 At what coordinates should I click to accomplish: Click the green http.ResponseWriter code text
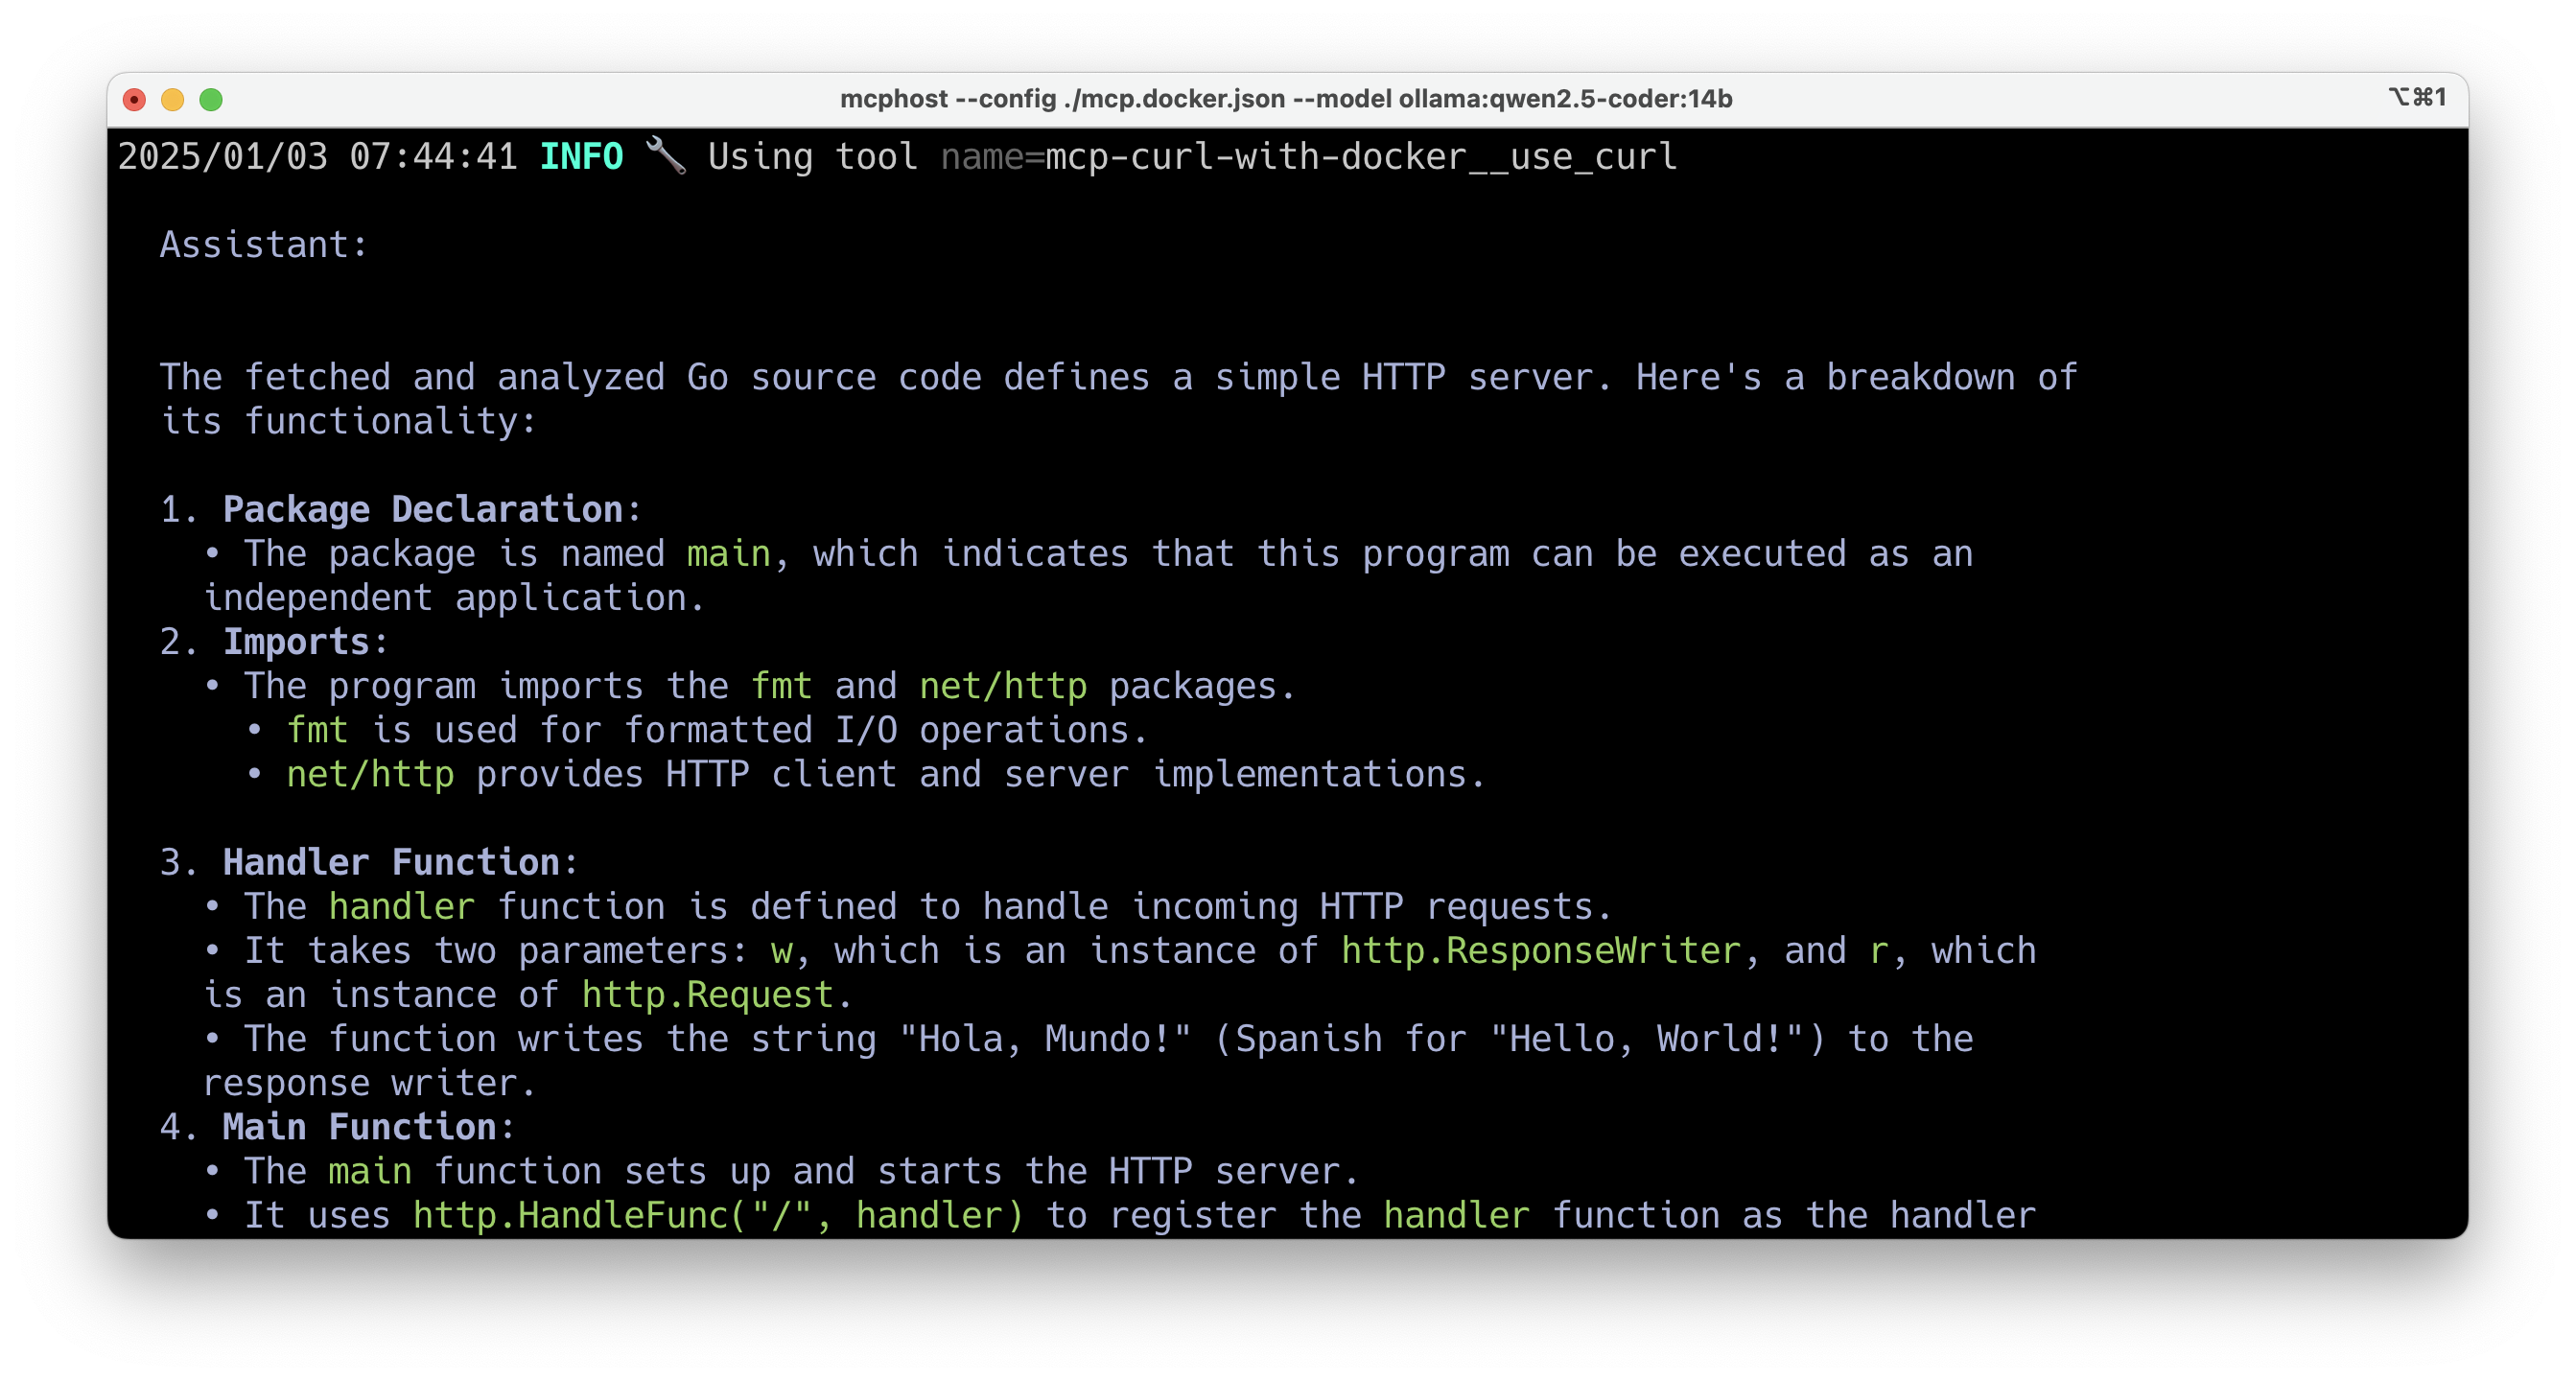click(1540, 951)
